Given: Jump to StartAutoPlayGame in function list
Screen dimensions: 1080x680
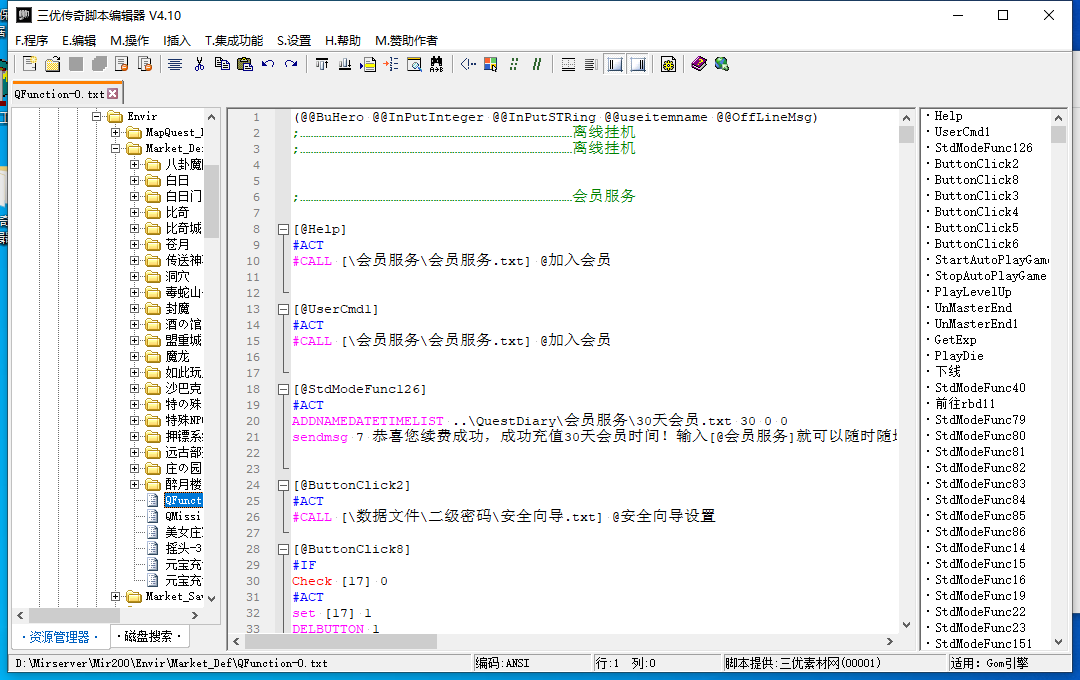Looking at the screenshot, I should click(988, 260).
